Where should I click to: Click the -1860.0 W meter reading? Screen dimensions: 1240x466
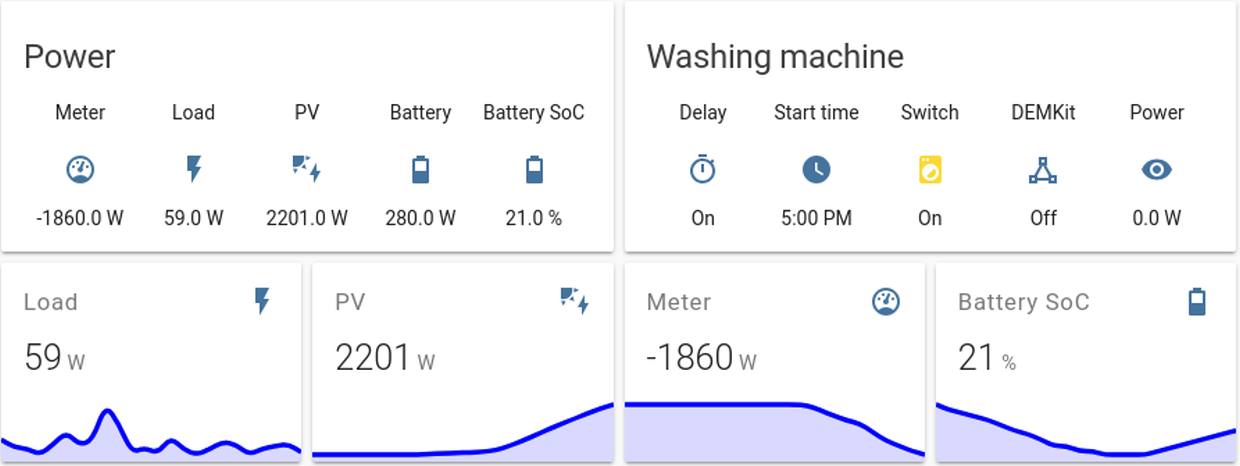[80, 217]
